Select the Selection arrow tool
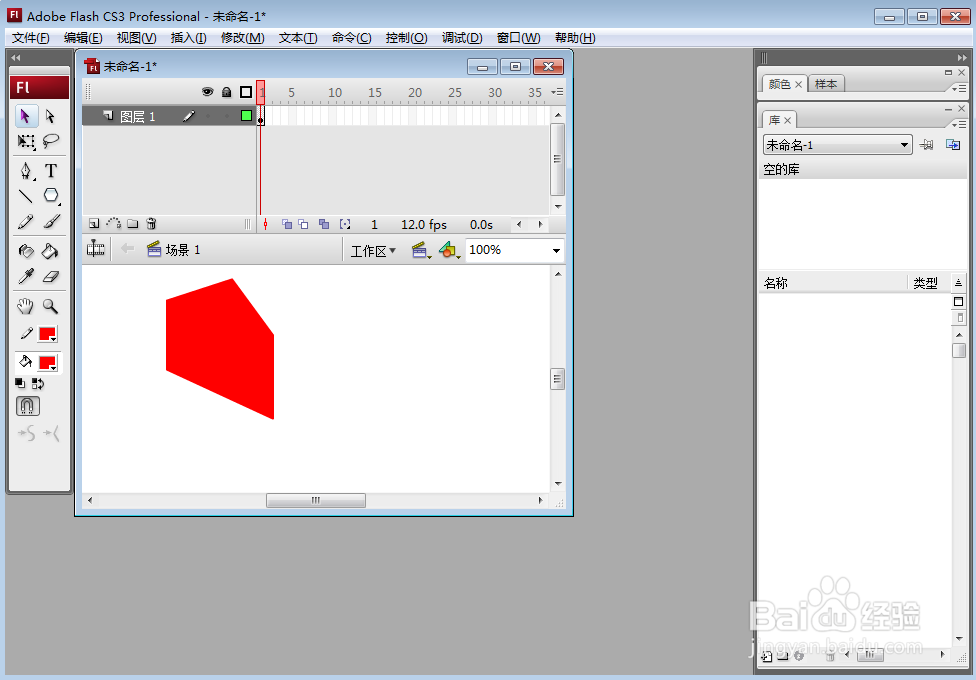Screen dimensions: 976x680 pyautogui.click(x=26, y=116)
